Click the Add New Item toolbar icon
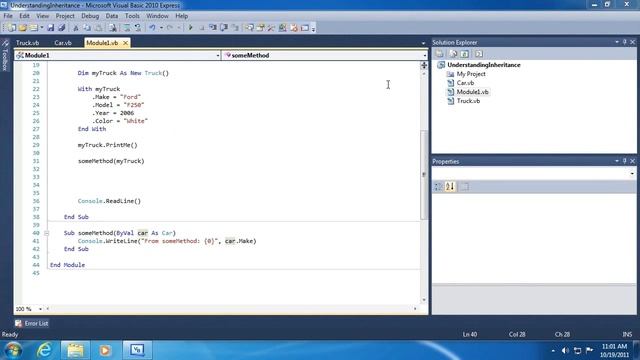 pos(34,28)
